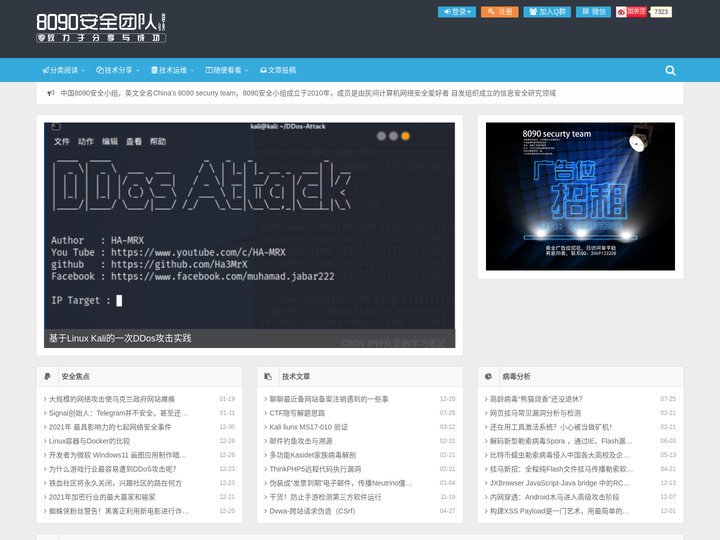Screen dimensions: 720x540
Task: Open the 文章投稿 nav item
Action: (278, 70)
